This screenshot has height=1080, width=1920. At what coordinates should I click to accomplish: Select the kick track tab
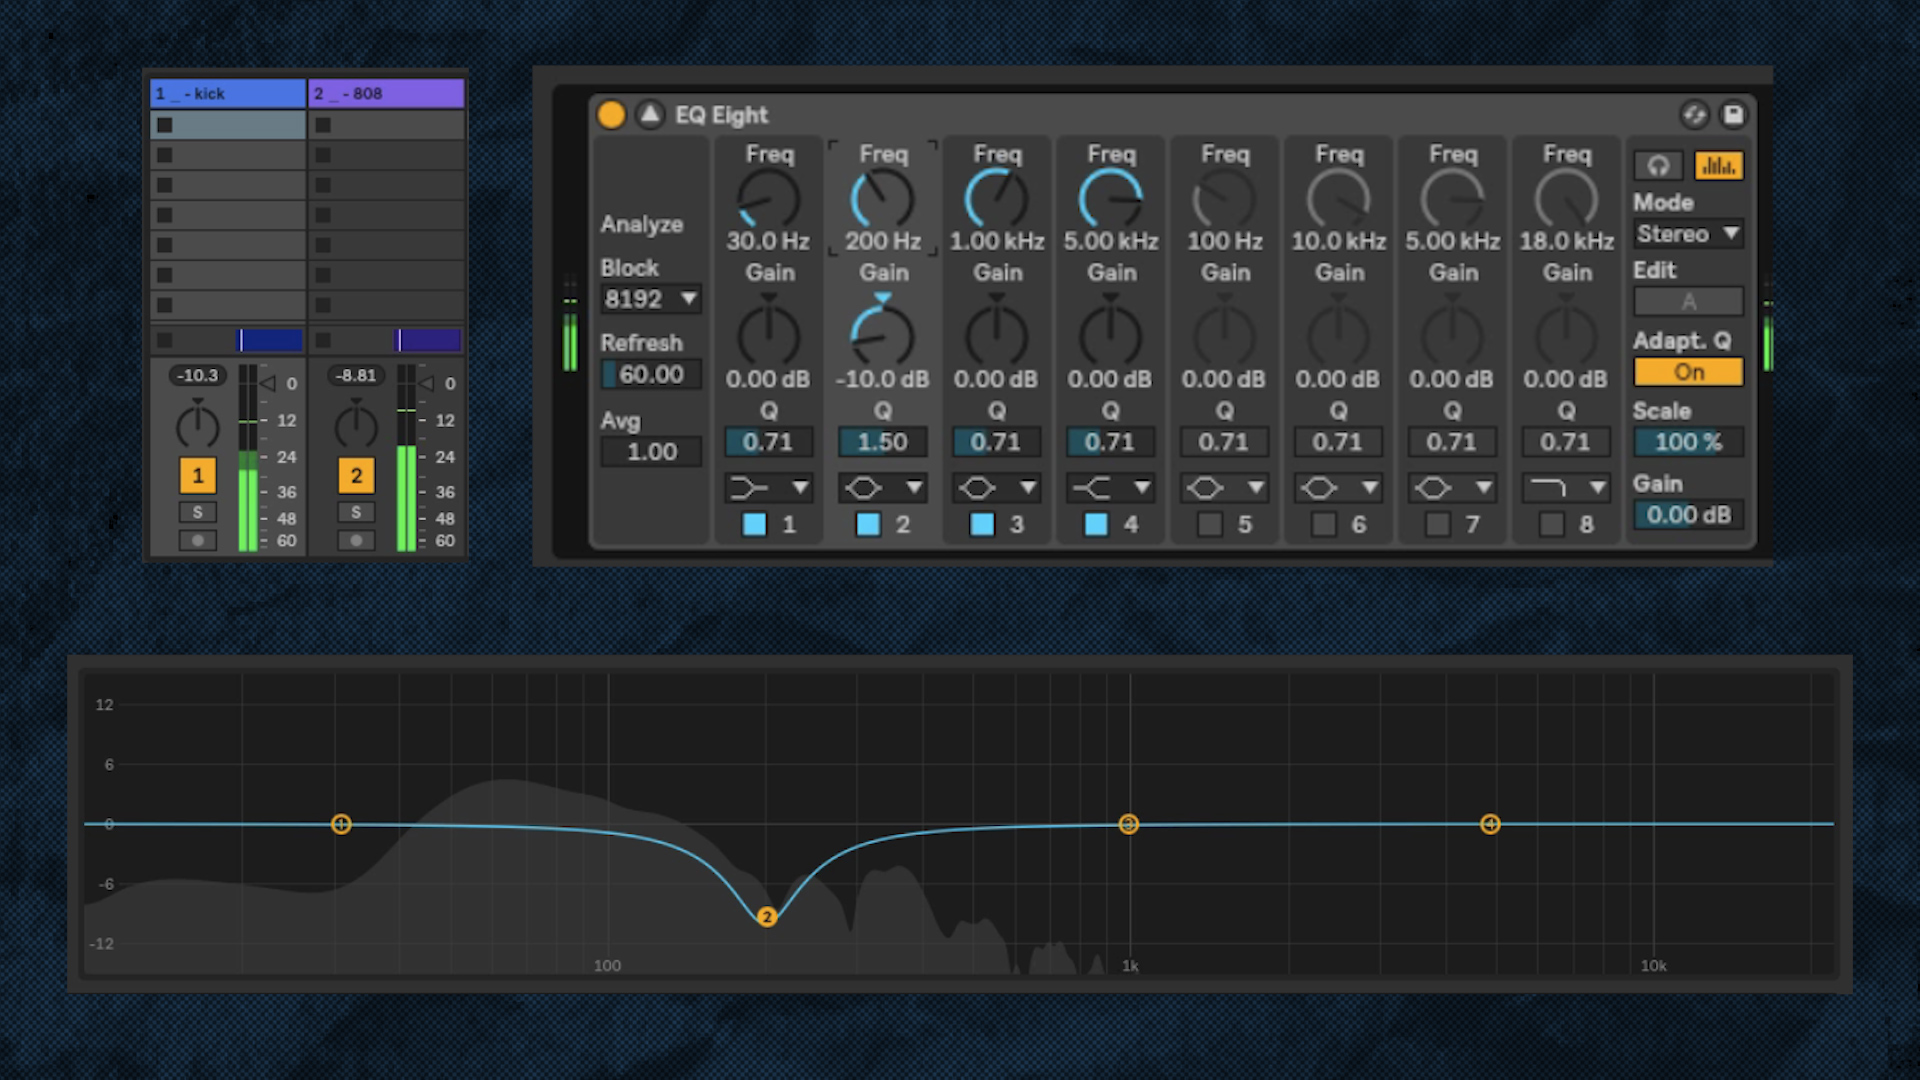coord(227,92)
